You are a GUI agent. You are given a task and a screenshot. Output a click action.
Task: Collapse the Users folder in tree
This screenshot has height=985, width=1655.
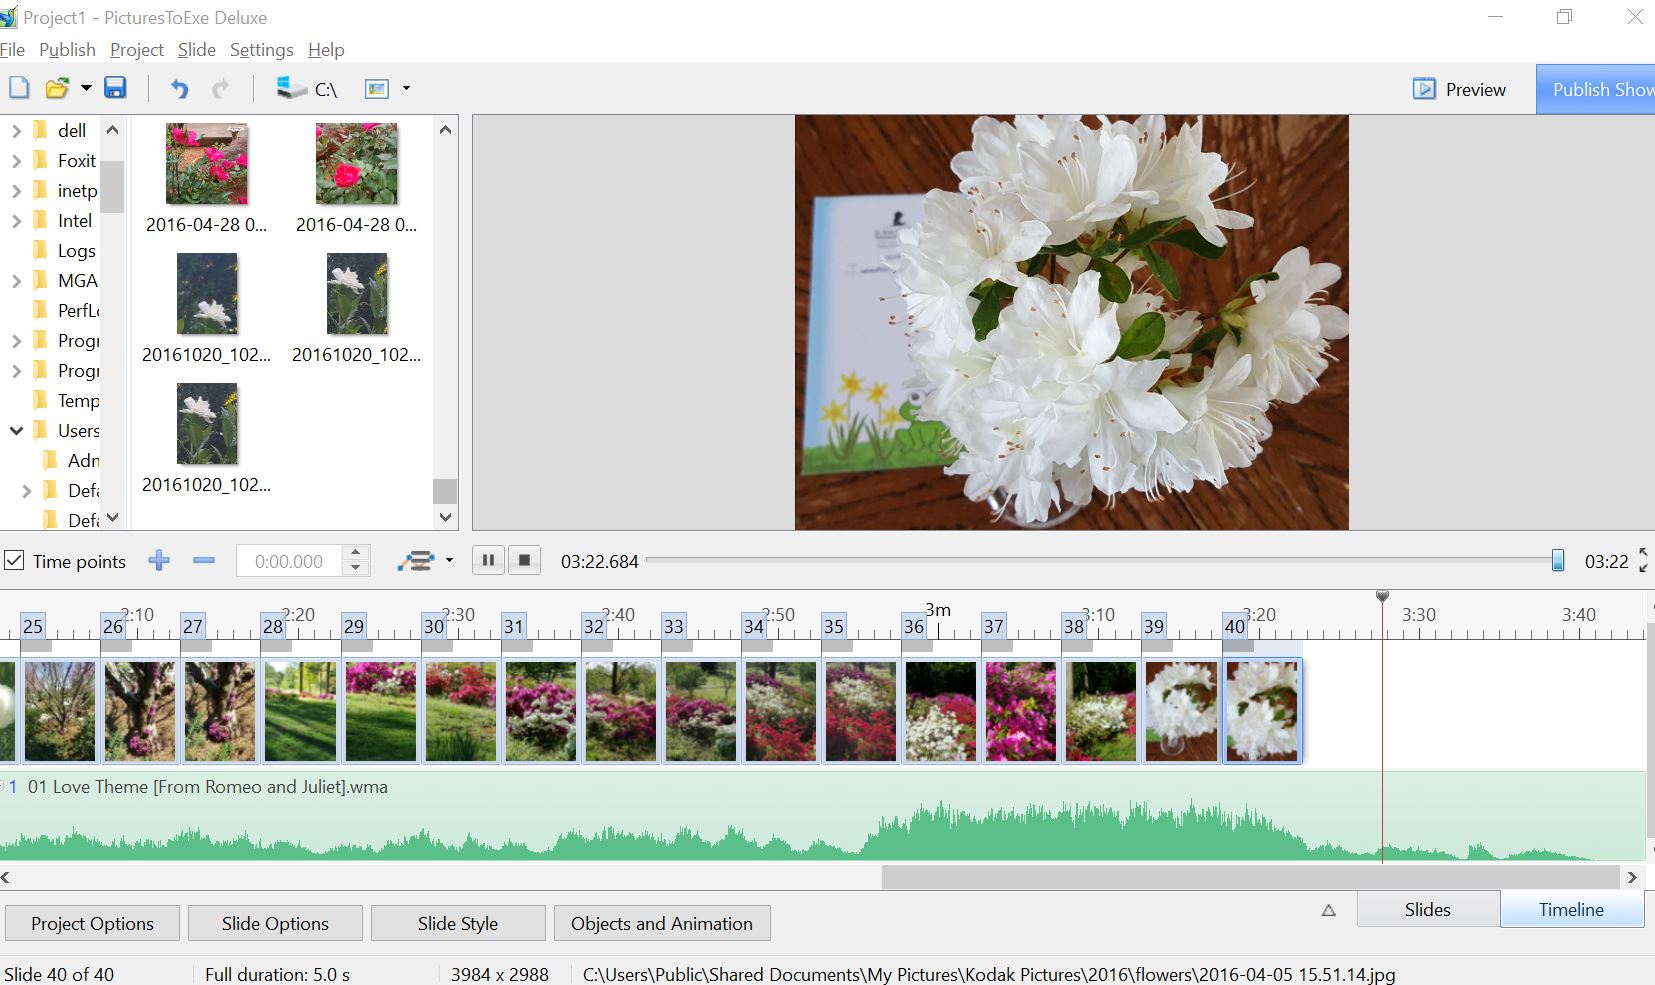pyautogui.click(x=16, y=431)
